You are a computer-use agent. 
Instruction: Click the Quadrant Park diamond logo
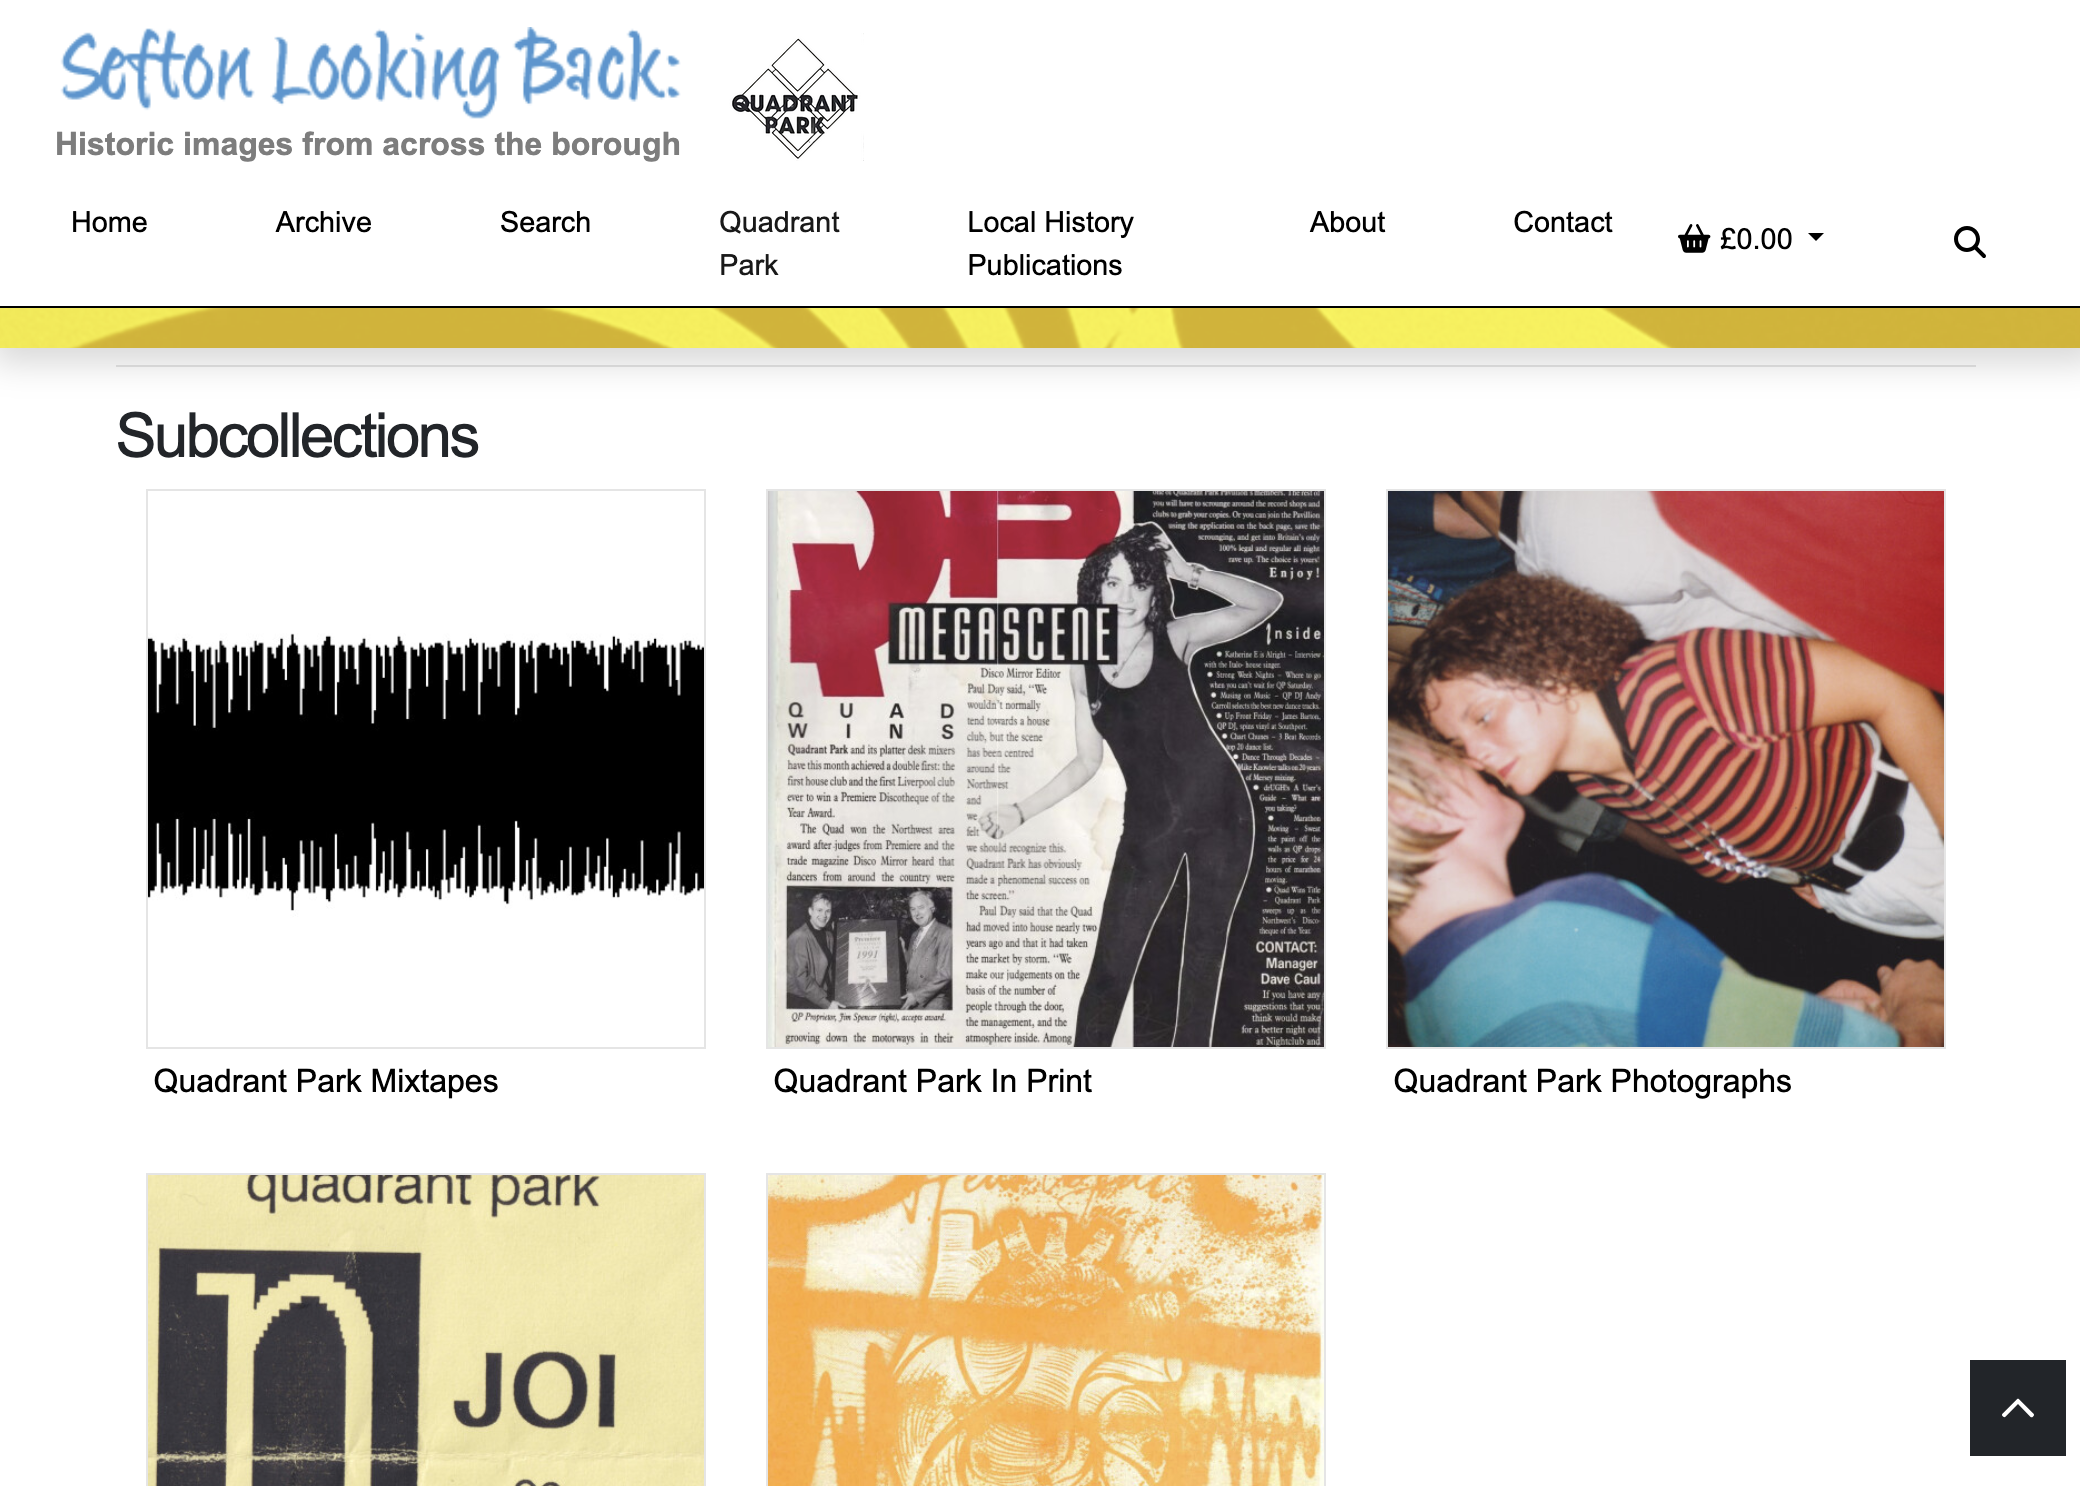point(796,99)
